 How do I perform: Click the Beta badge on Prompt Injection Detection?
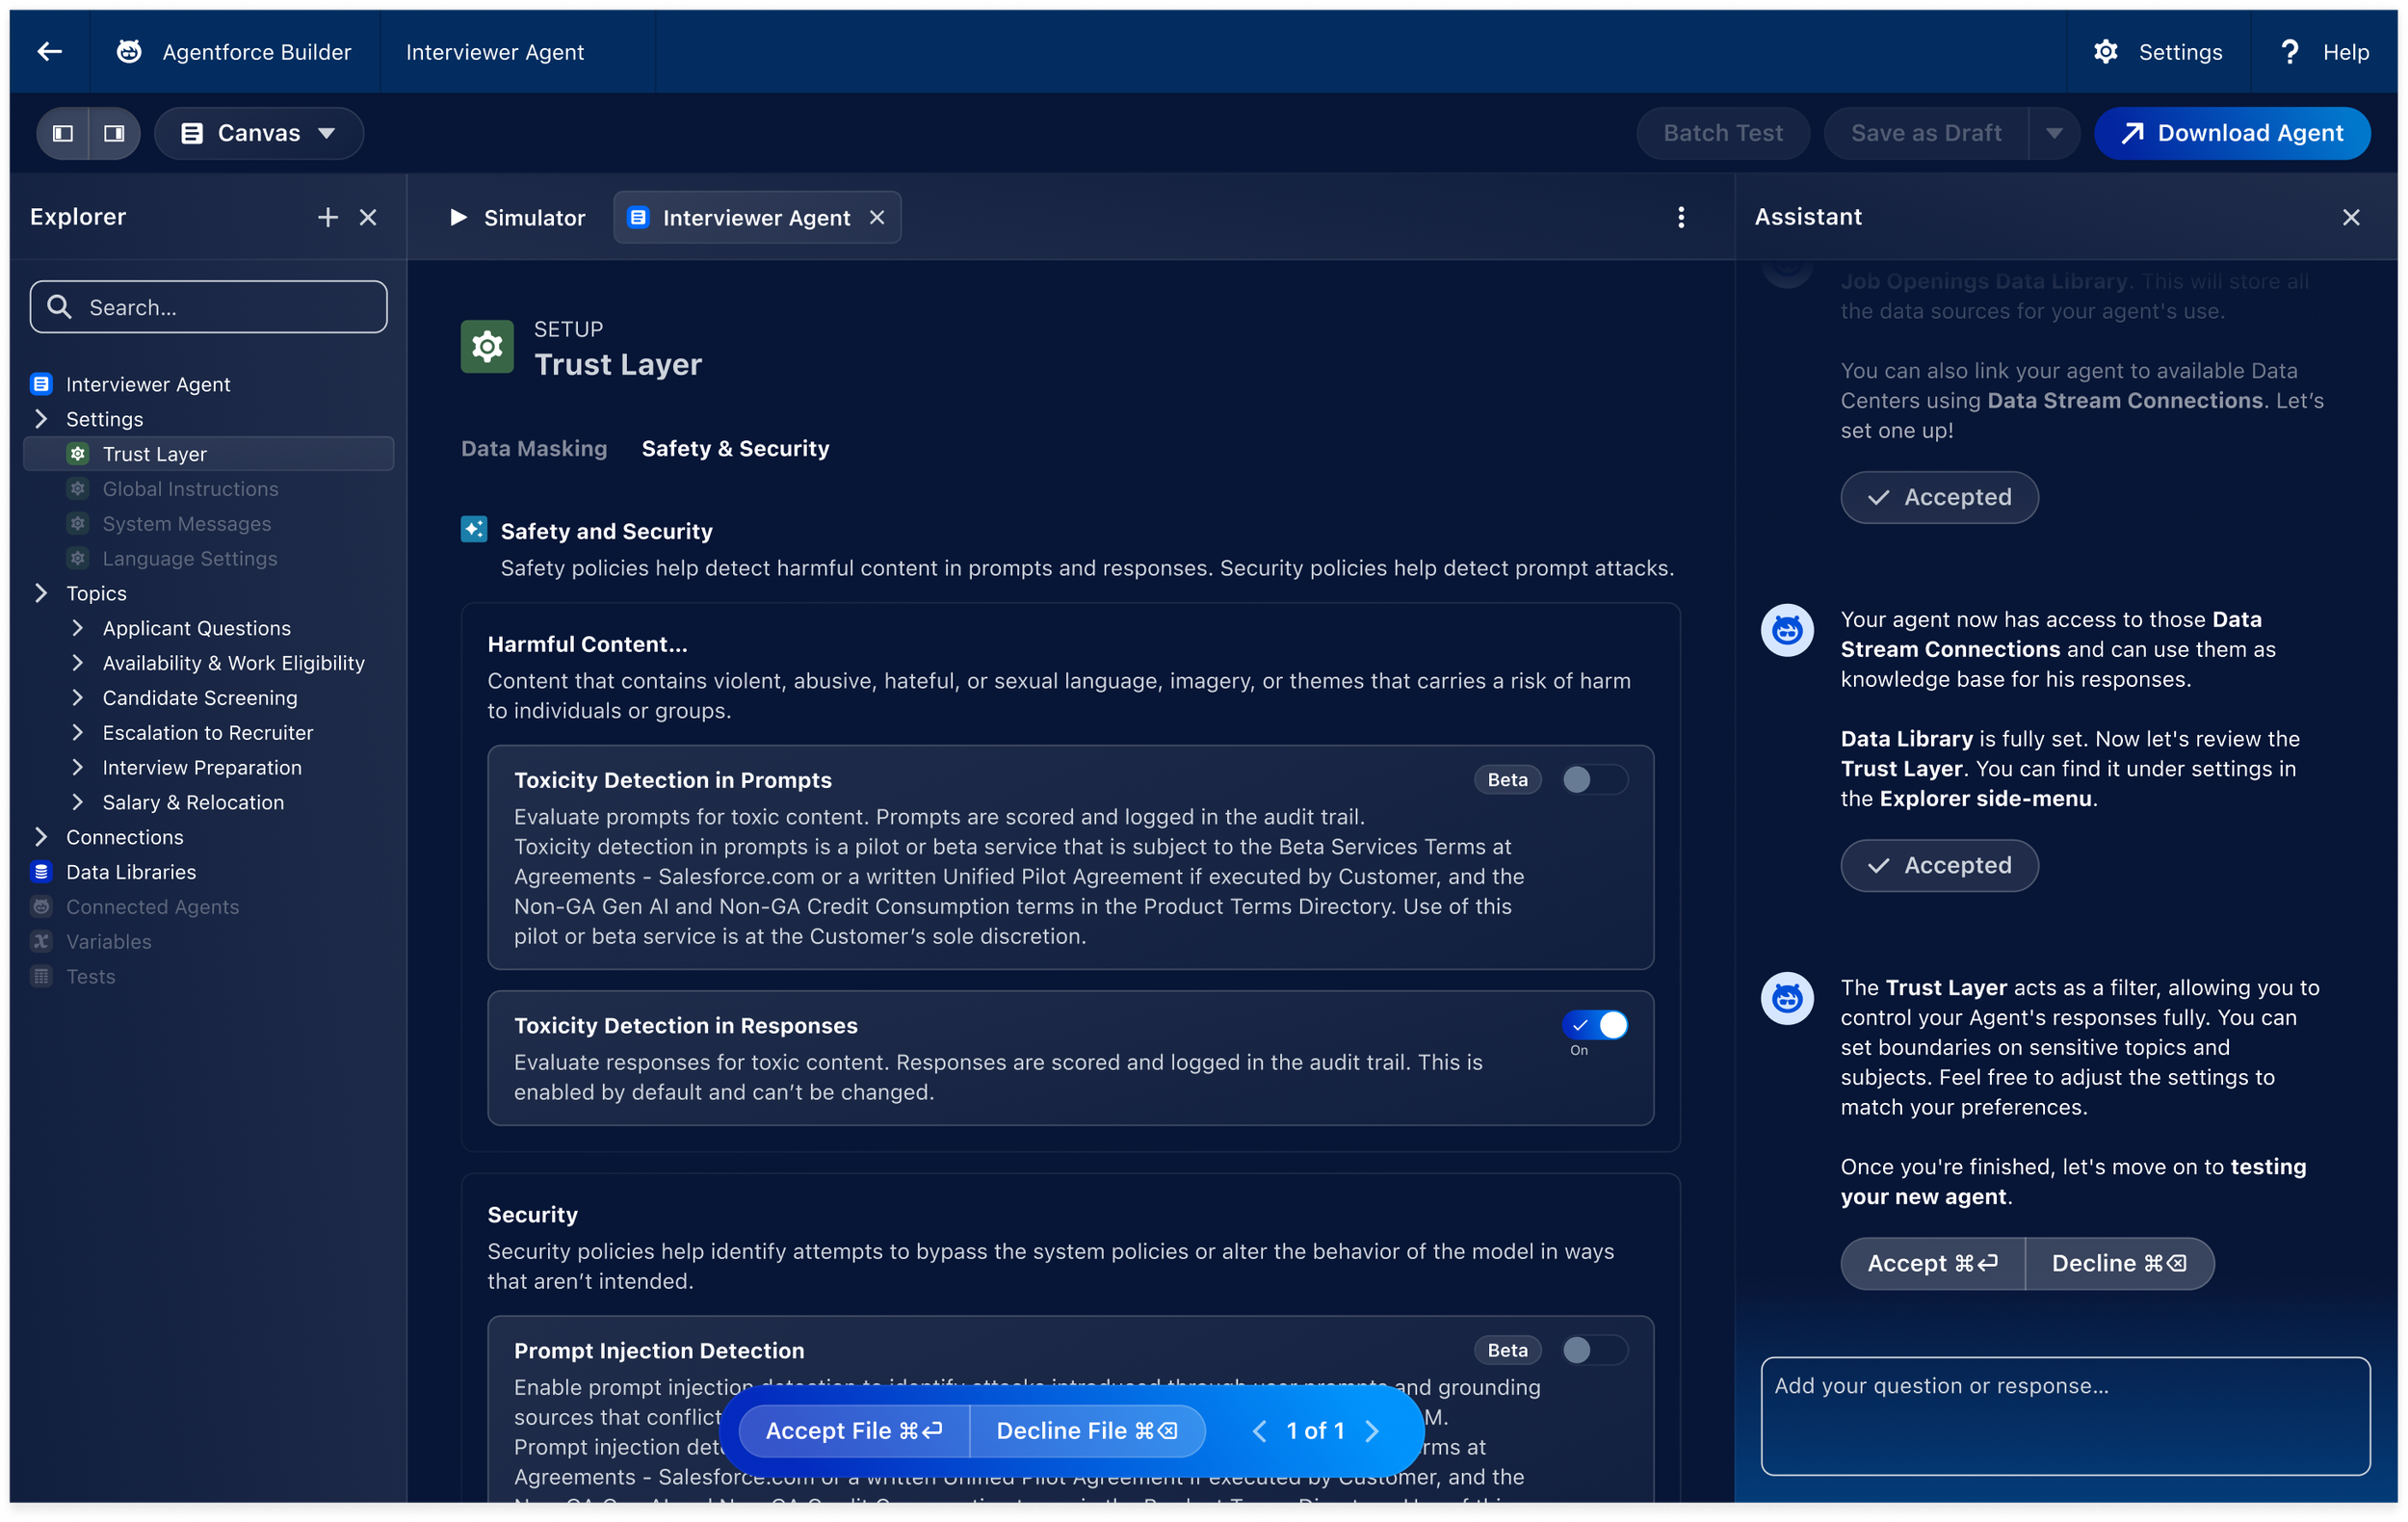click(x=1507, y=1350)
